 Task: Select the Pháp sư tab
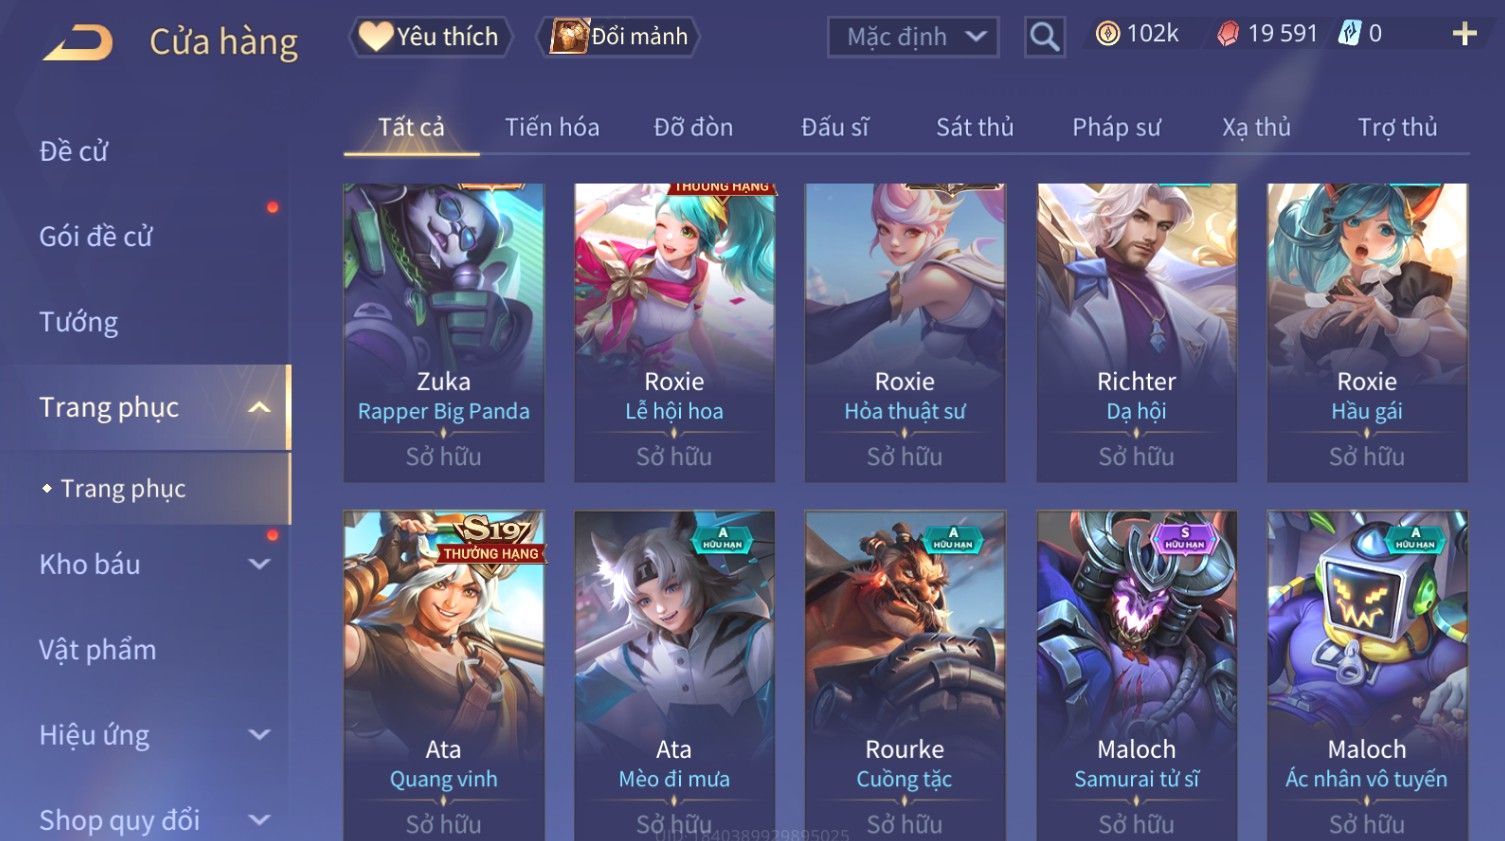[x=1116, y=128]
